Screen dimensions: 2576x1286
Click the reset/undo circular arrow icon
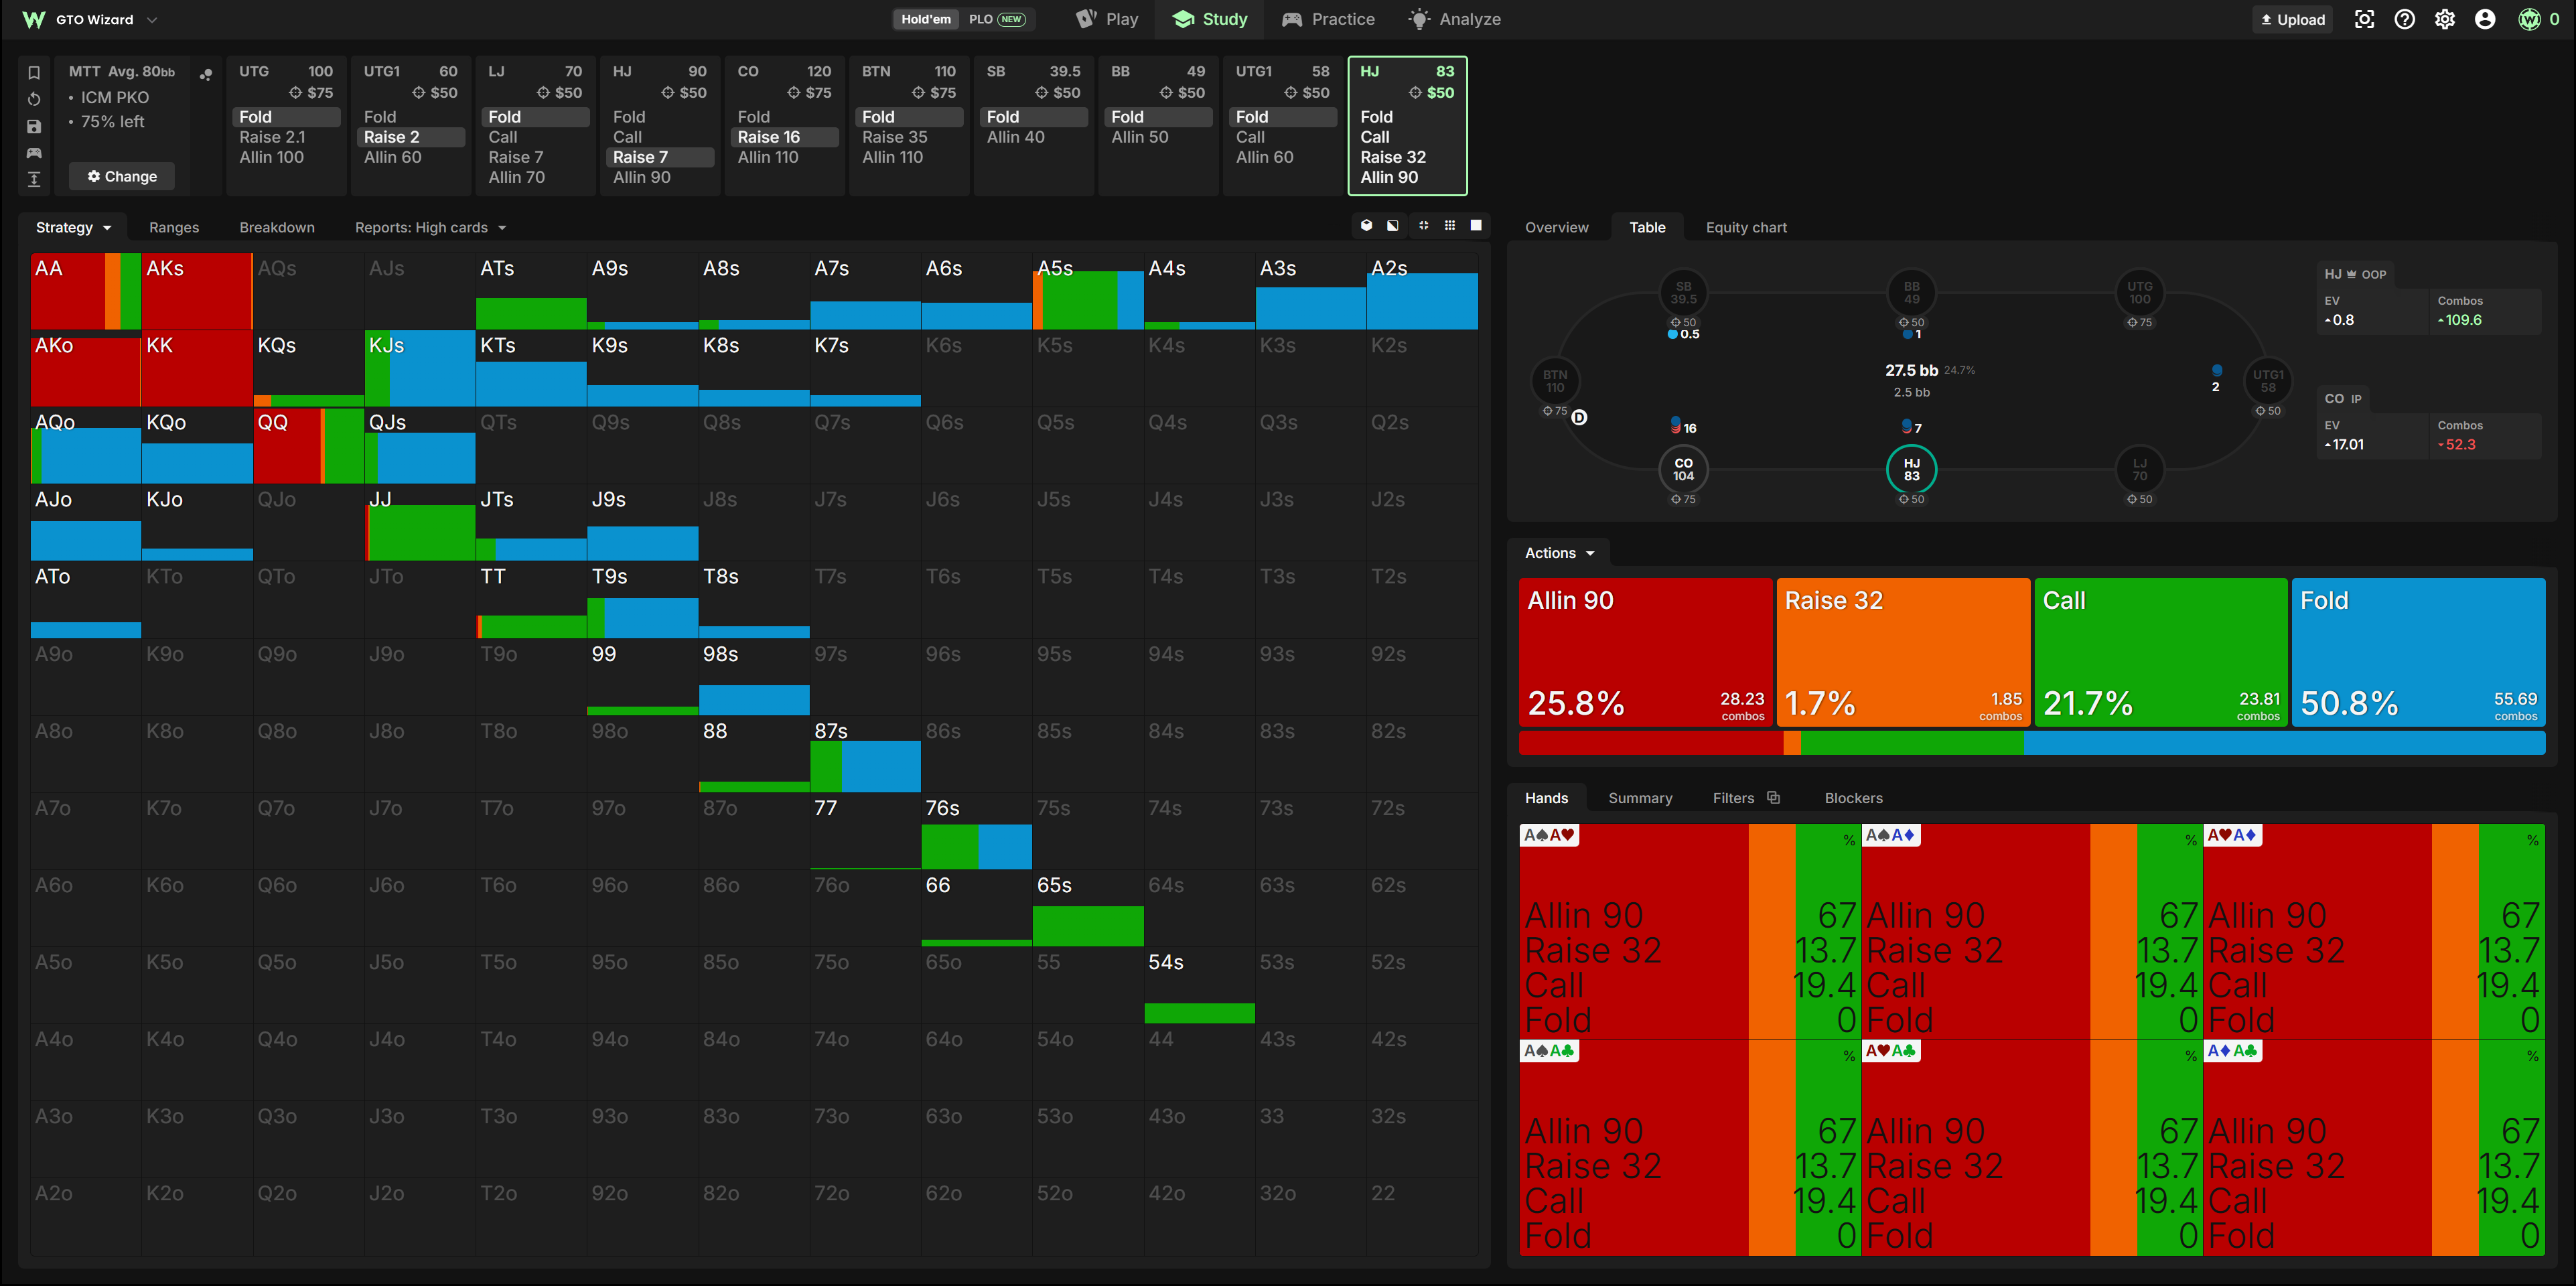tap(34, 99)
